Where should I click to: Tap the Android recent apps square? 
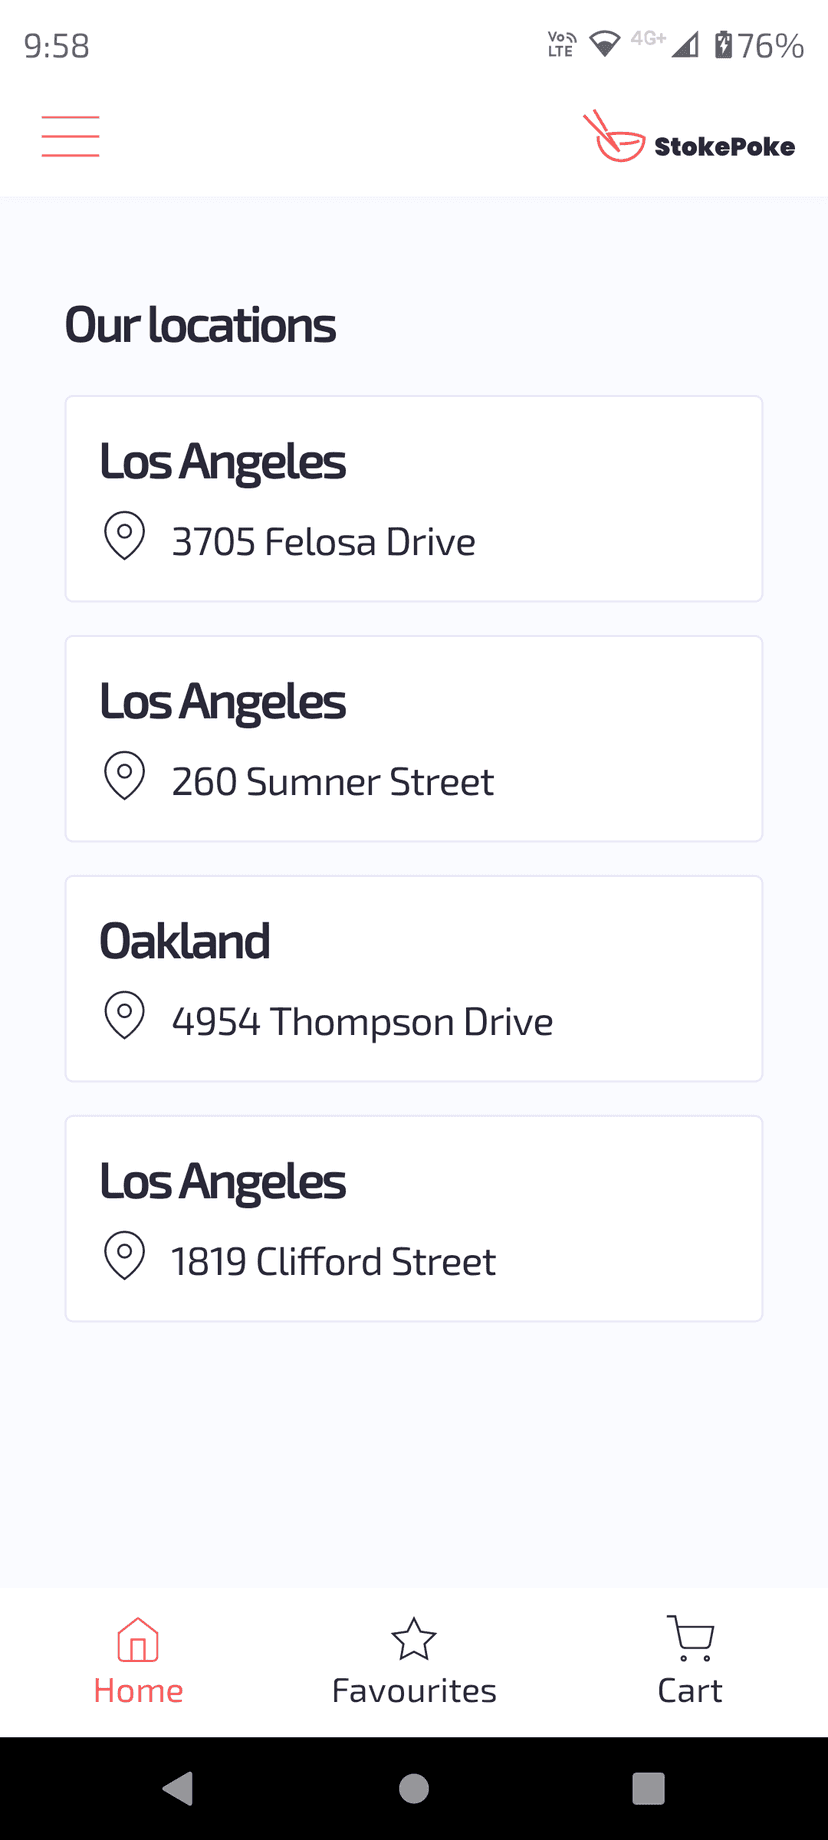[649, 1788]
